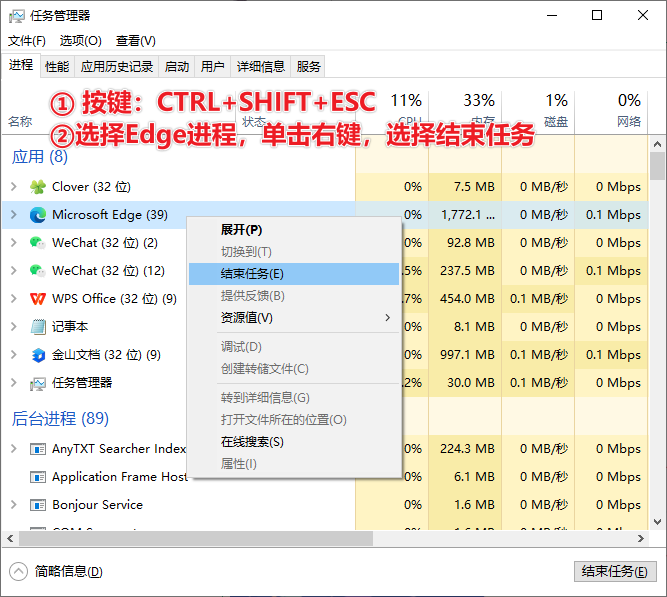Click the 后台进程 (89) group heading
Viewport: 667px width, 597px height.
[x=60, y=419]
